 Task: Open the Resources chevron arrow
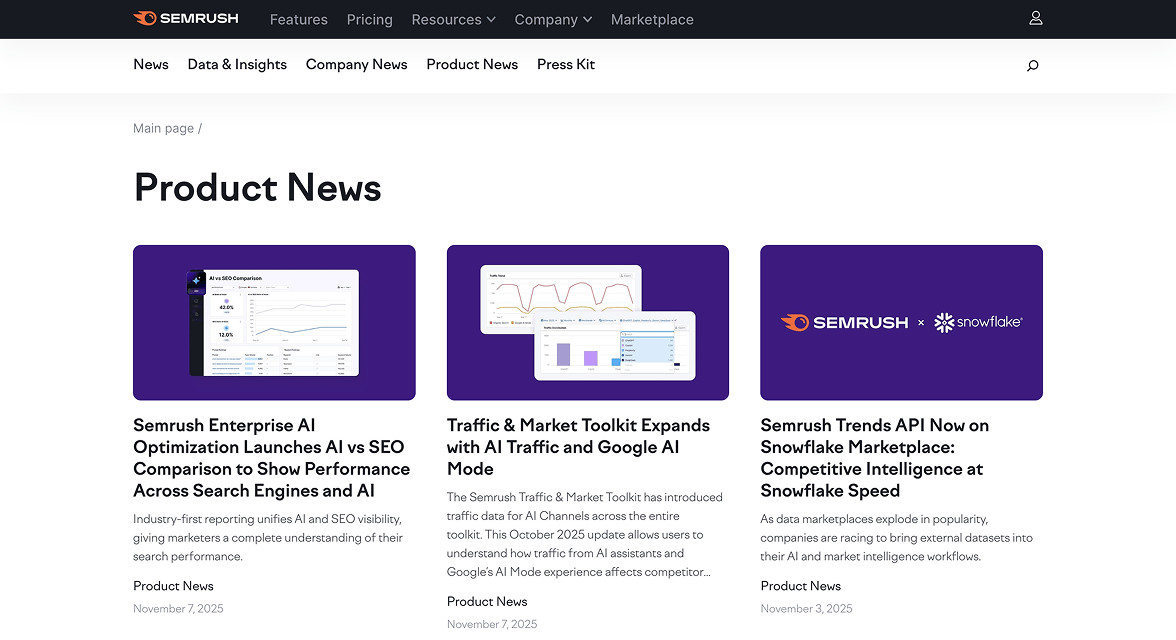(x=490, y=19)
